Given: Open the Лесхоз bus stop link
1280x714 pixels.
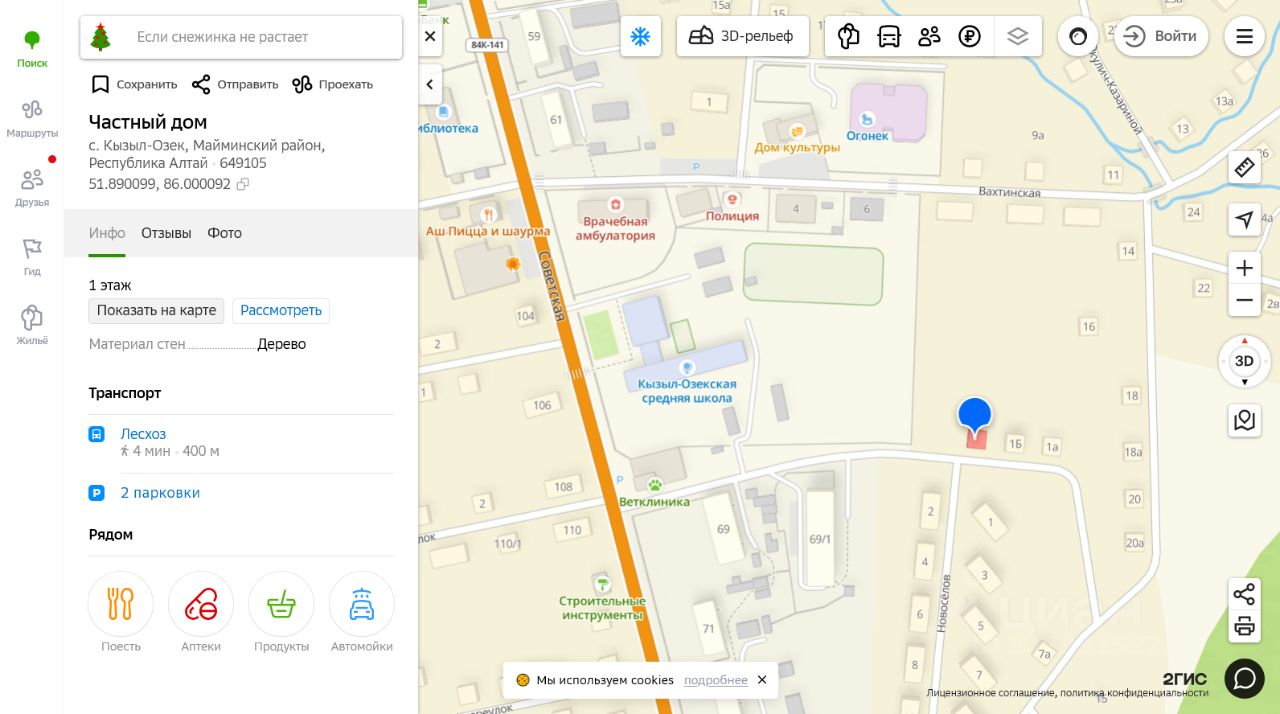Looking at the screenshot, I should 143,434.
